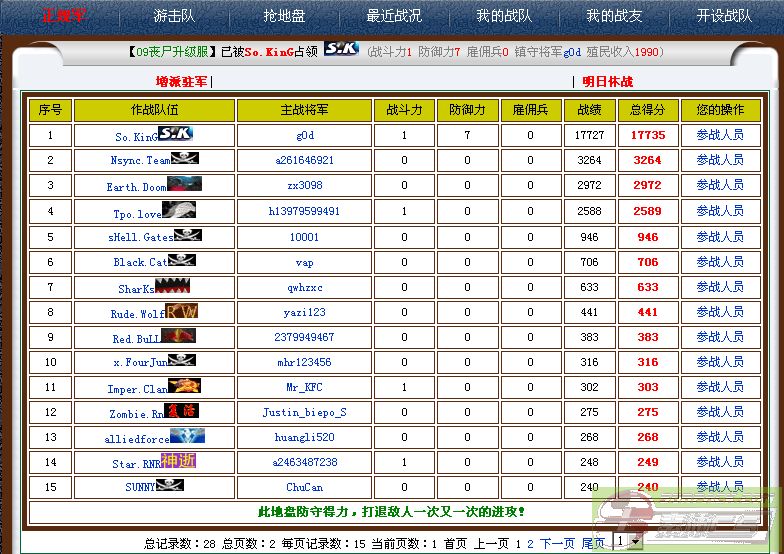Click the 增派驻军 link
Screen dimensions: 784x554
coord(181,81)
